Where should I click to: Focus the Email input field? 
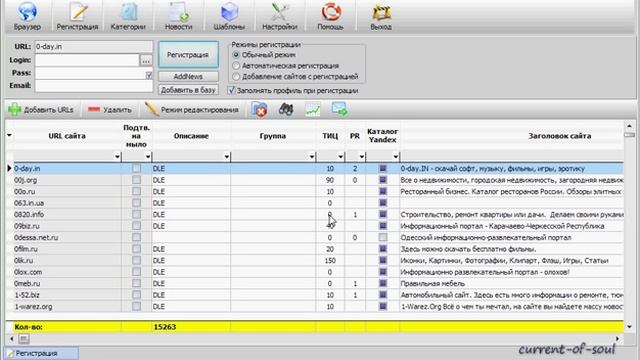tap(94, 85)
